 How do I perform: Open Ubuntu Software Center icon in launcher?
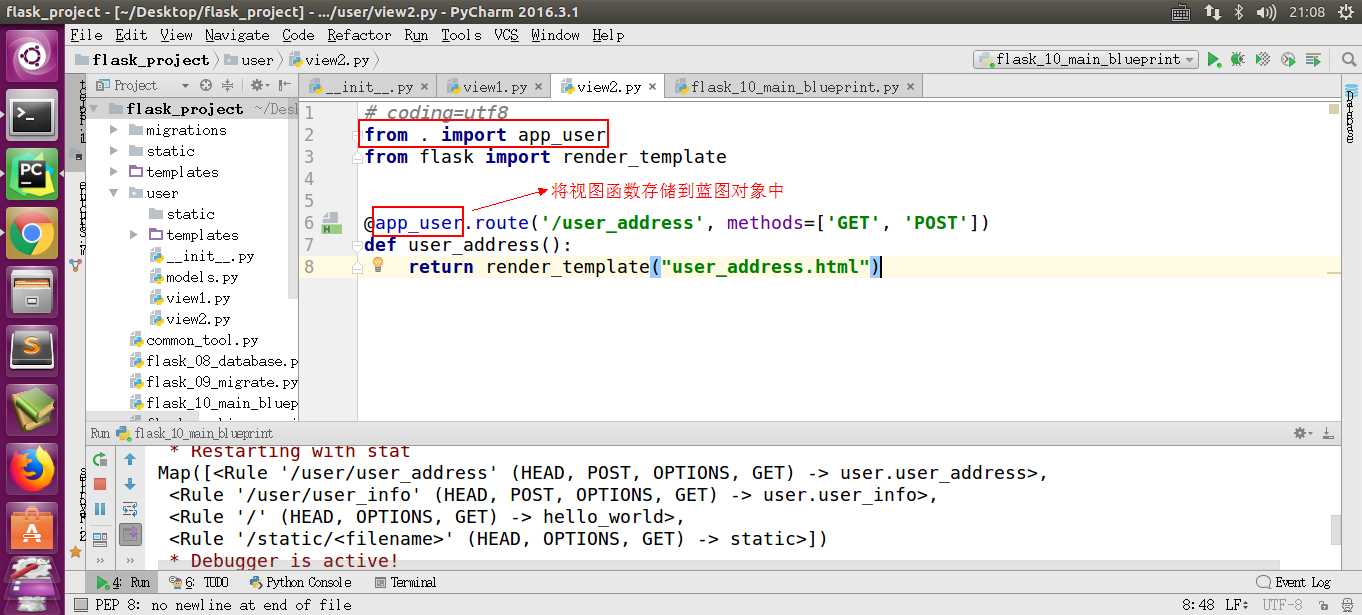32,526
